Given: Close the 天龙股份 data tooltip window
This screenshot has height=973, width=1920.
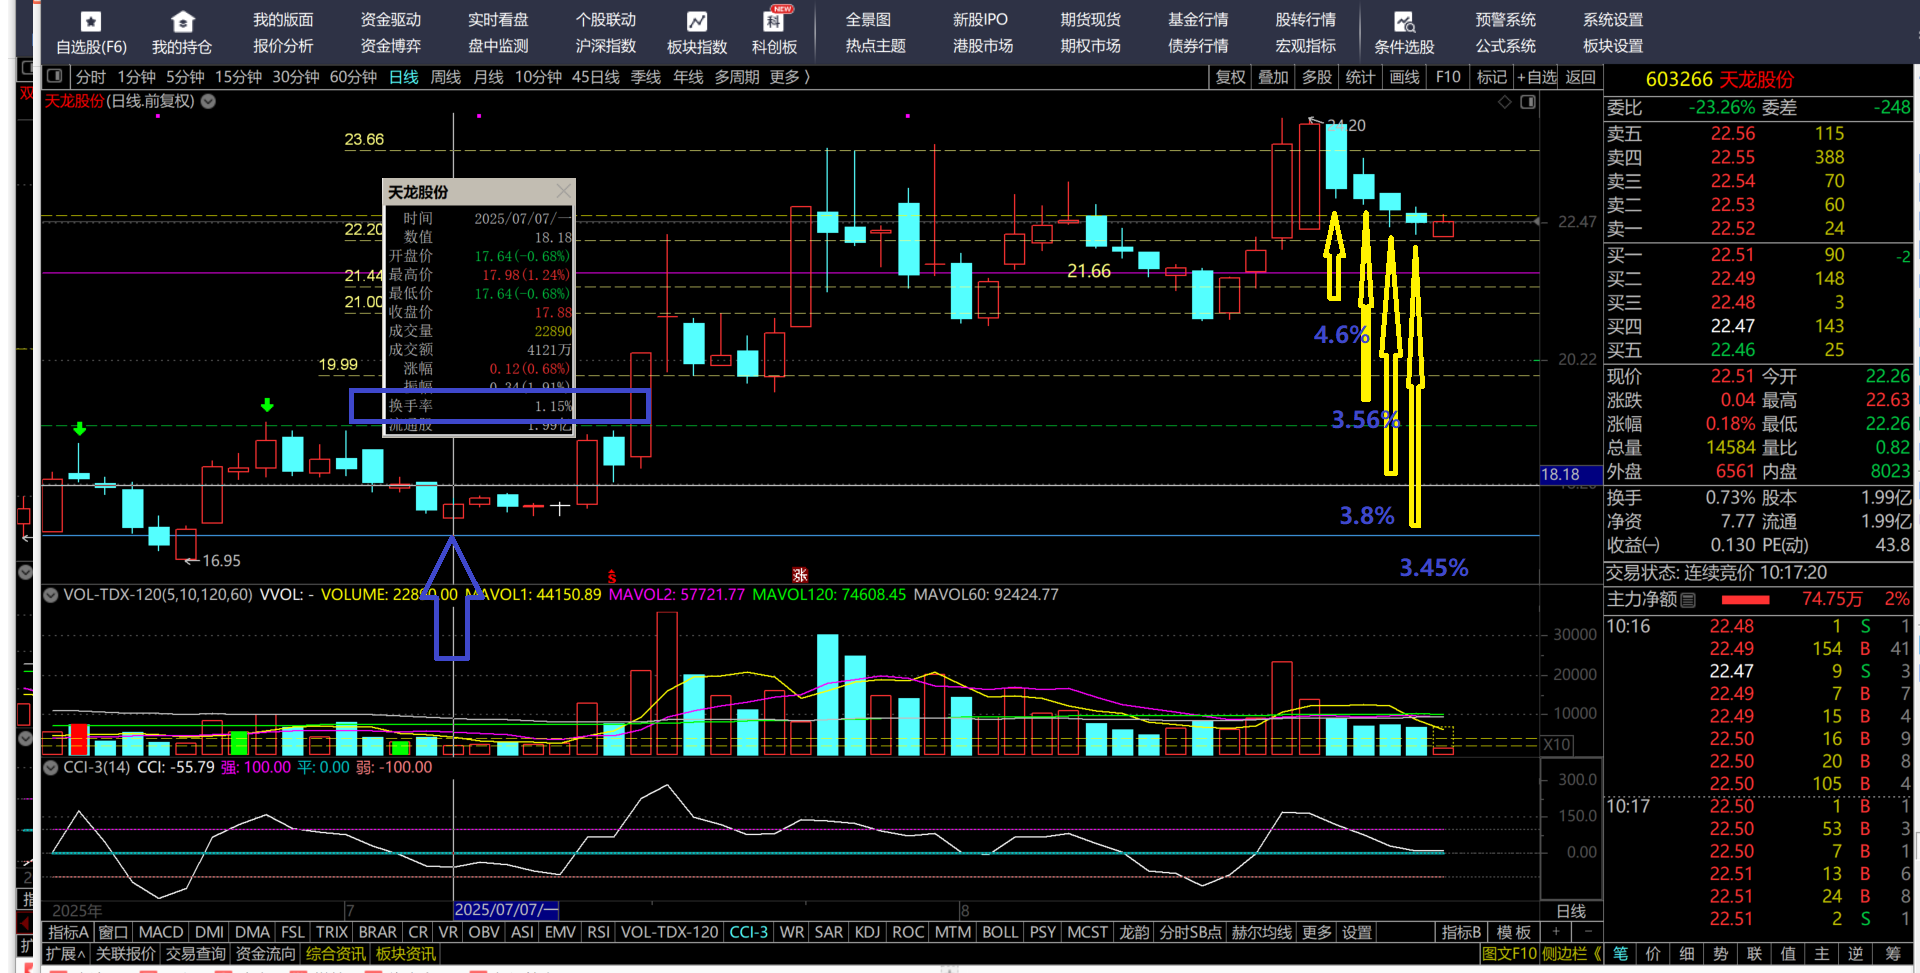Looking at the screenshot, I should click(564, 191).
